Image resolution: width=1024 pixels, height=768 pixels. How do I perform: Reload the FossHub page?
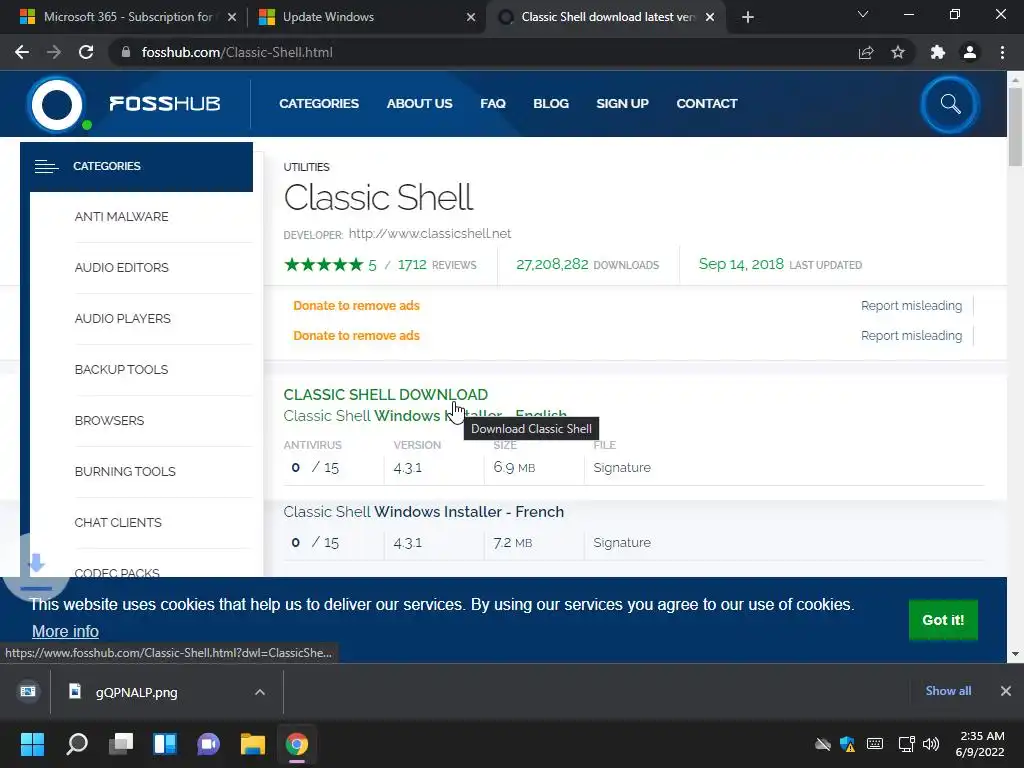[x=86, y=52]
